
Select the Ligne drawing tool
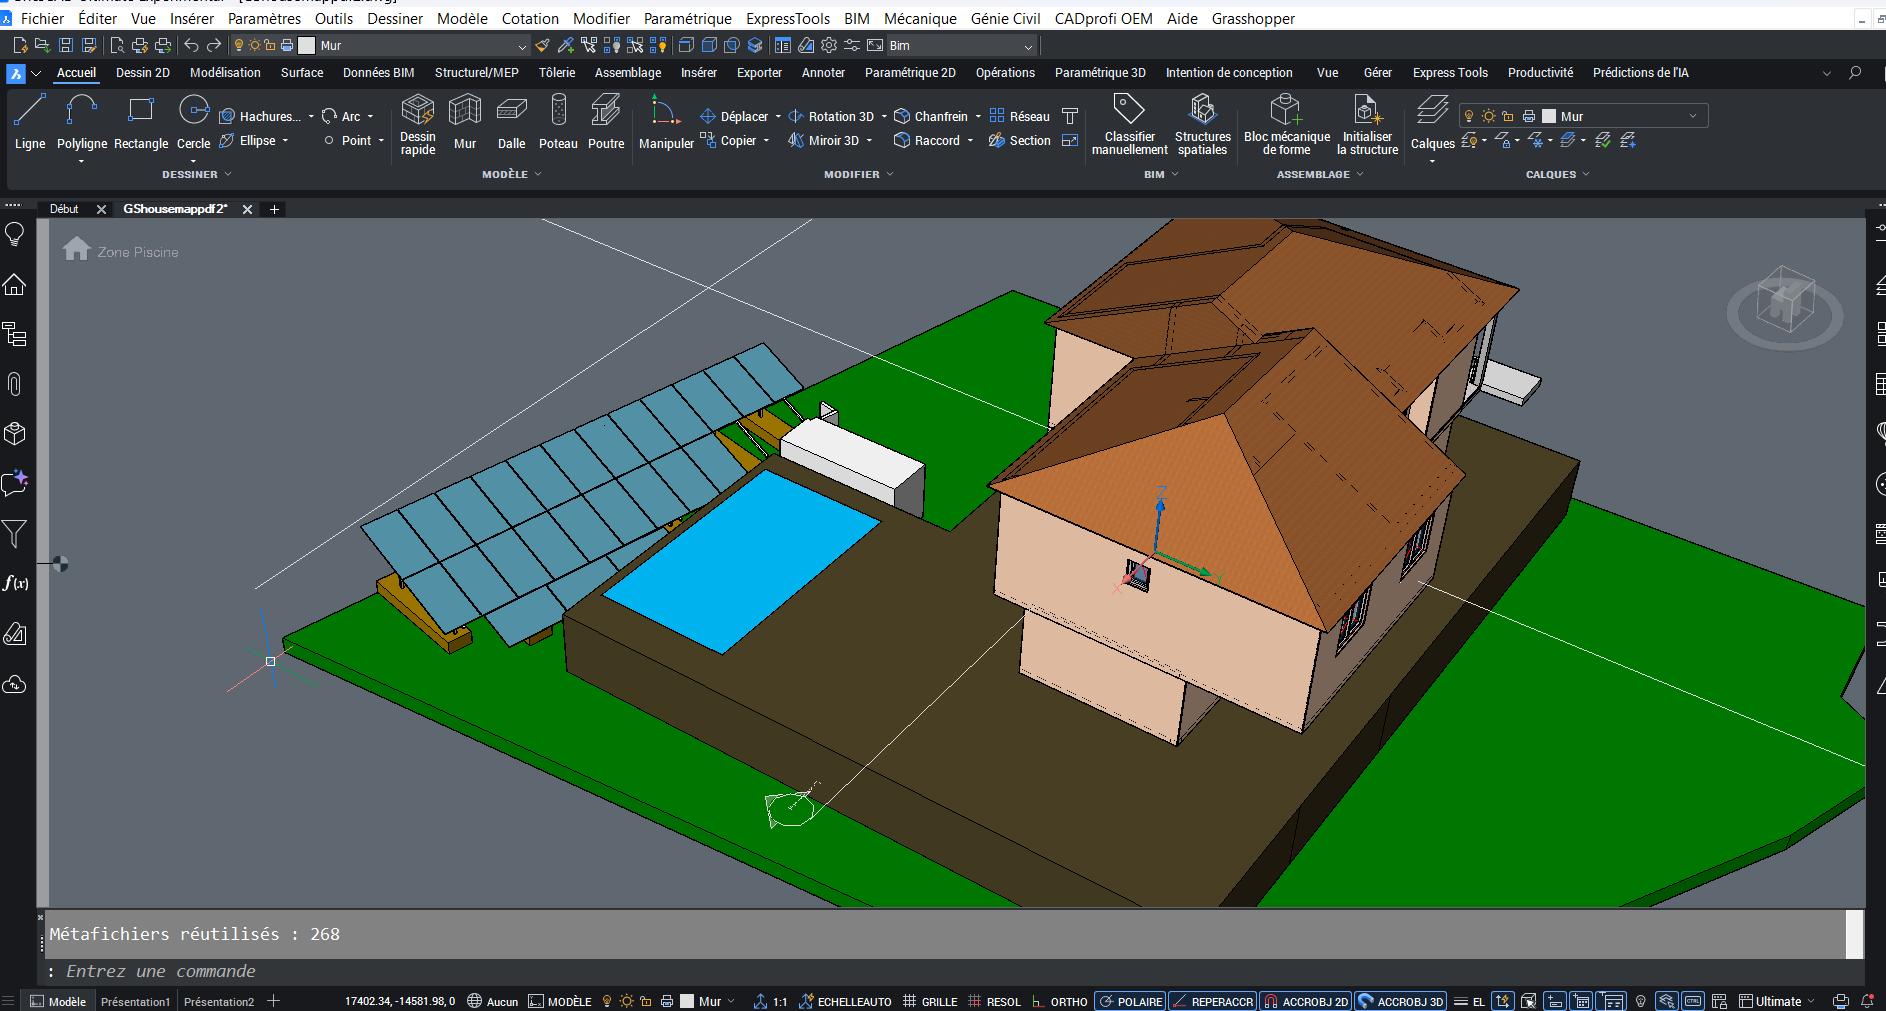[30, 123]
